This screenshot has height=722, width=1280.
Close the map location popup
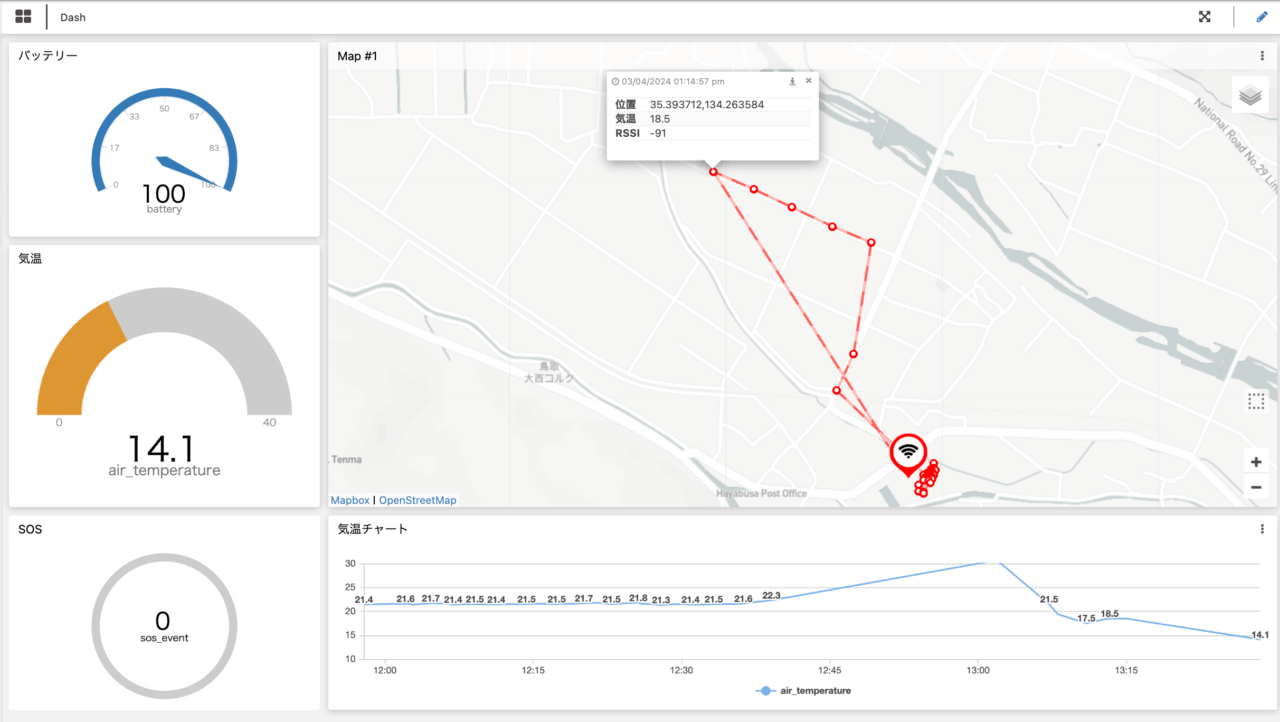pyautogui.click(x=808, y=81)
